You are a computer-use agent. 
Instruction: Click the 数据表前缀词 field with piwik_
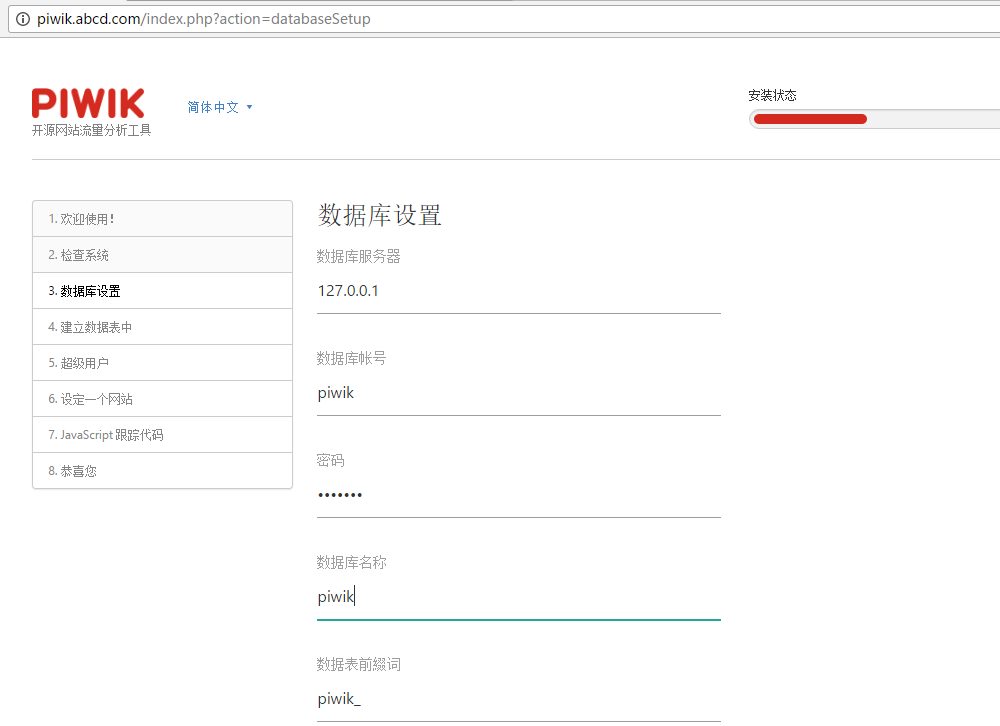(x=518, y=700)
